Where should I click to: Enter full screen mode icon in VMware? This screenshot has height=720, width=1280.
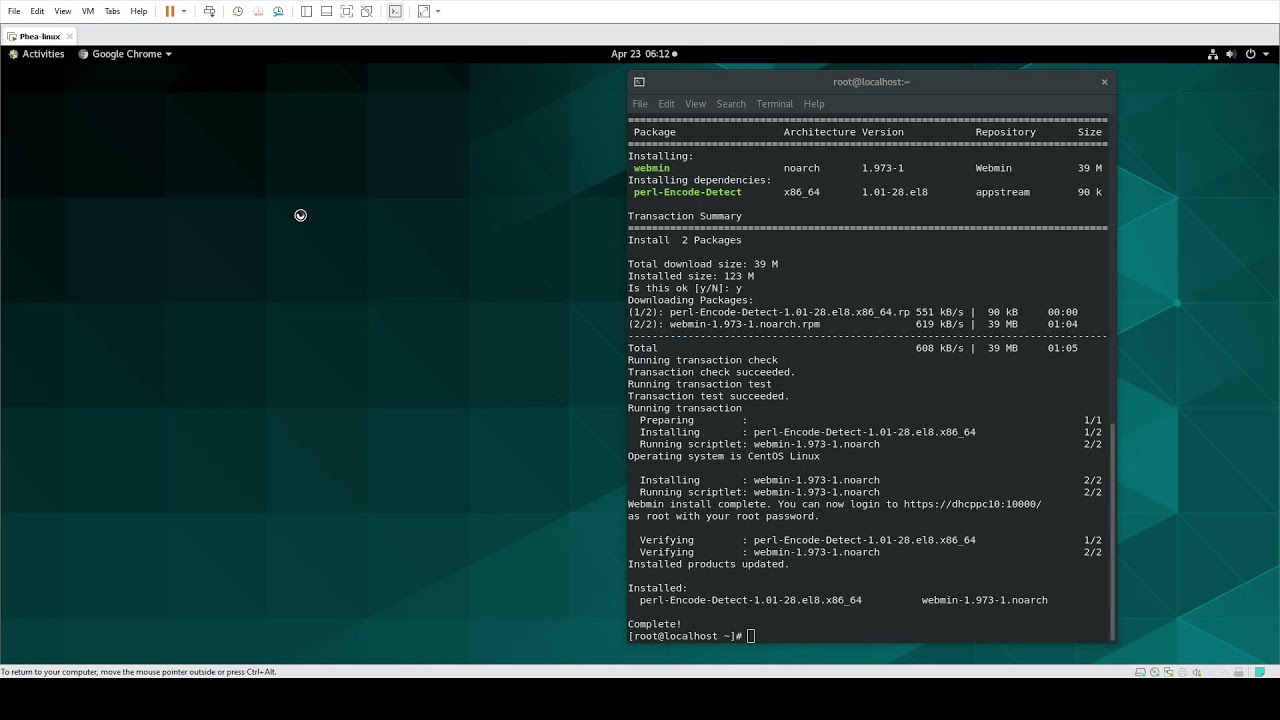[x=347, y=11]
